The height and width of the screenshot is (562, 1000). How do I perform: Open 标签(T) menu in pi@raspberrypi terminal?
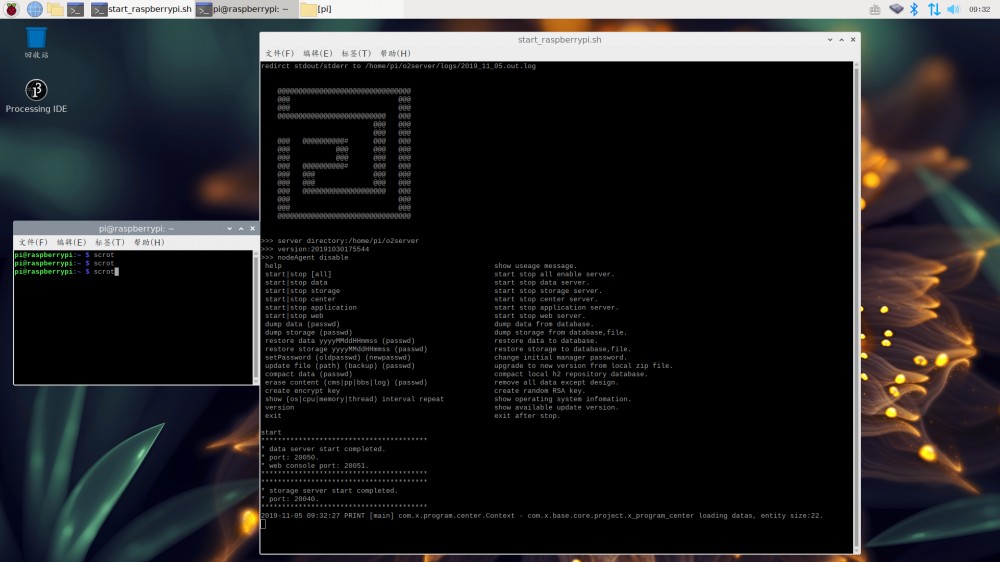(110, 242)
